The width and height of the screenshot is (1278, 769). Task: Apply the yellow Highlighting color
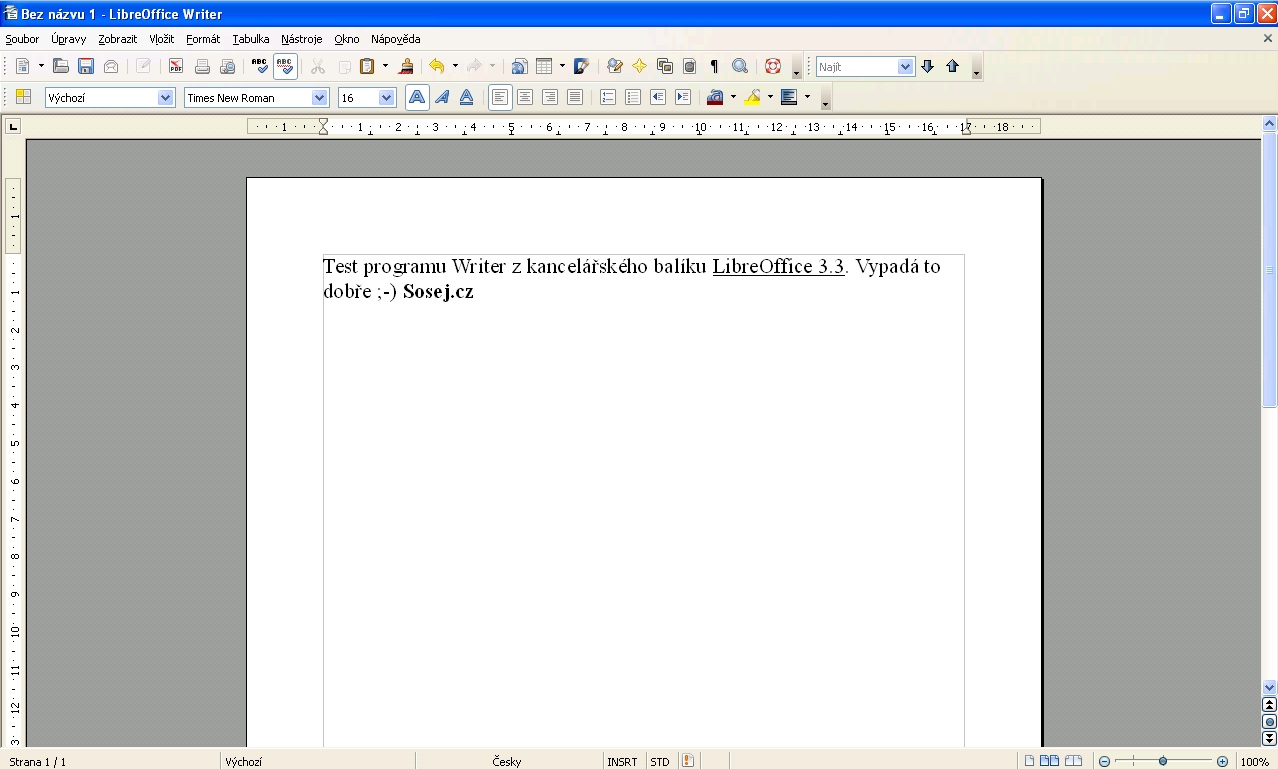pos(752,98)
